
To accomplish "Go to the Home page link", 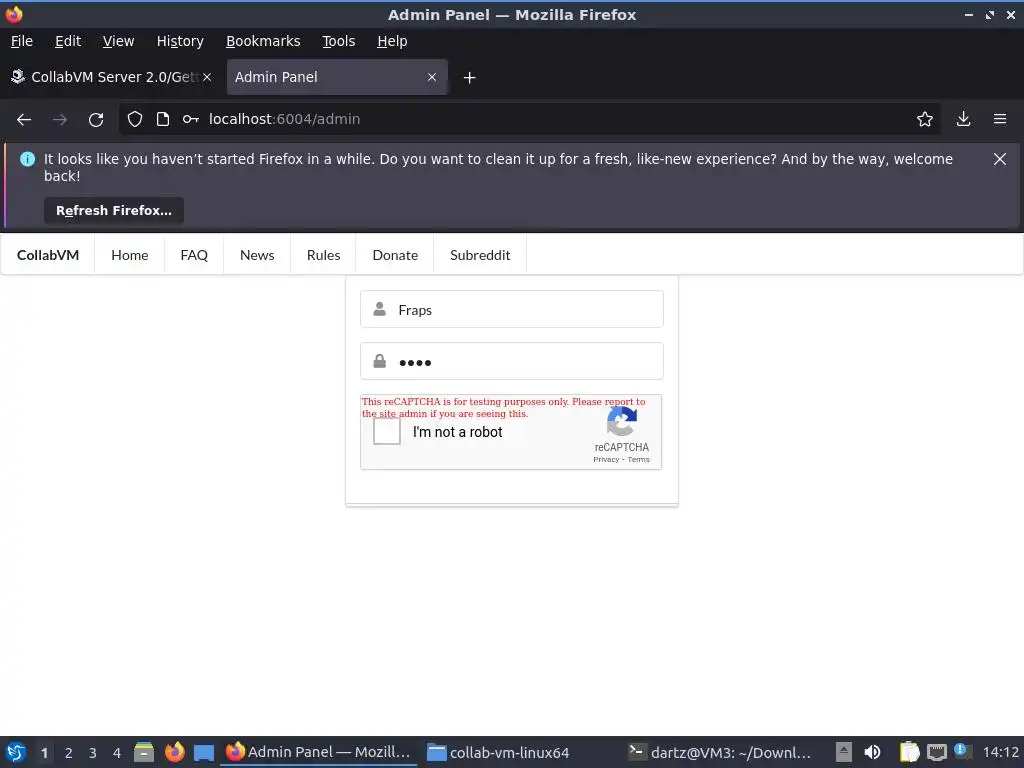I will (129, 255).
